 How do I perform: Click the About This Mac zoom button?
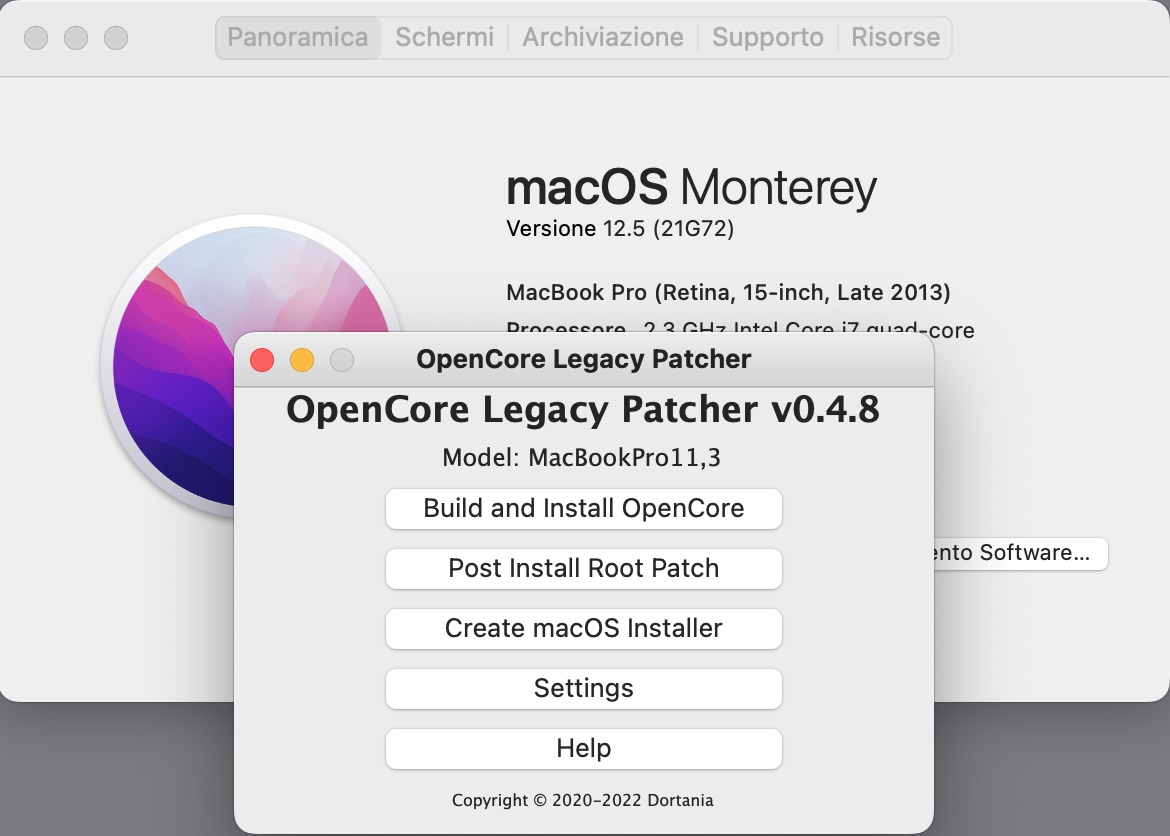coord(116,38)
